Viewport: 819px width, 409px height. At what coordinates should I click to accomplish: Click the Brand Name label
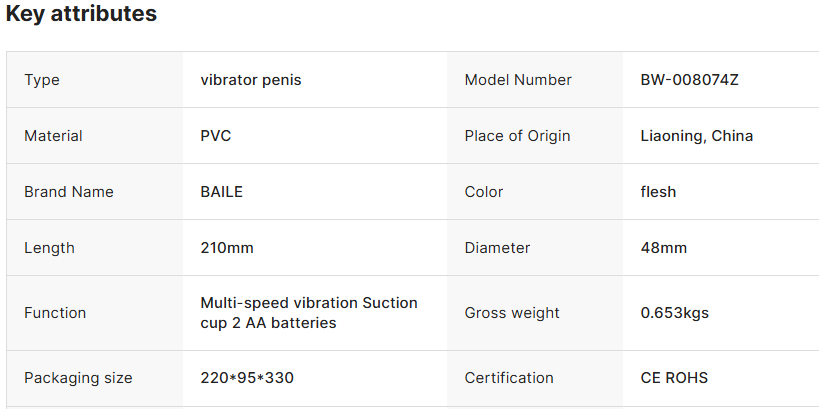(x=69, y=192)
